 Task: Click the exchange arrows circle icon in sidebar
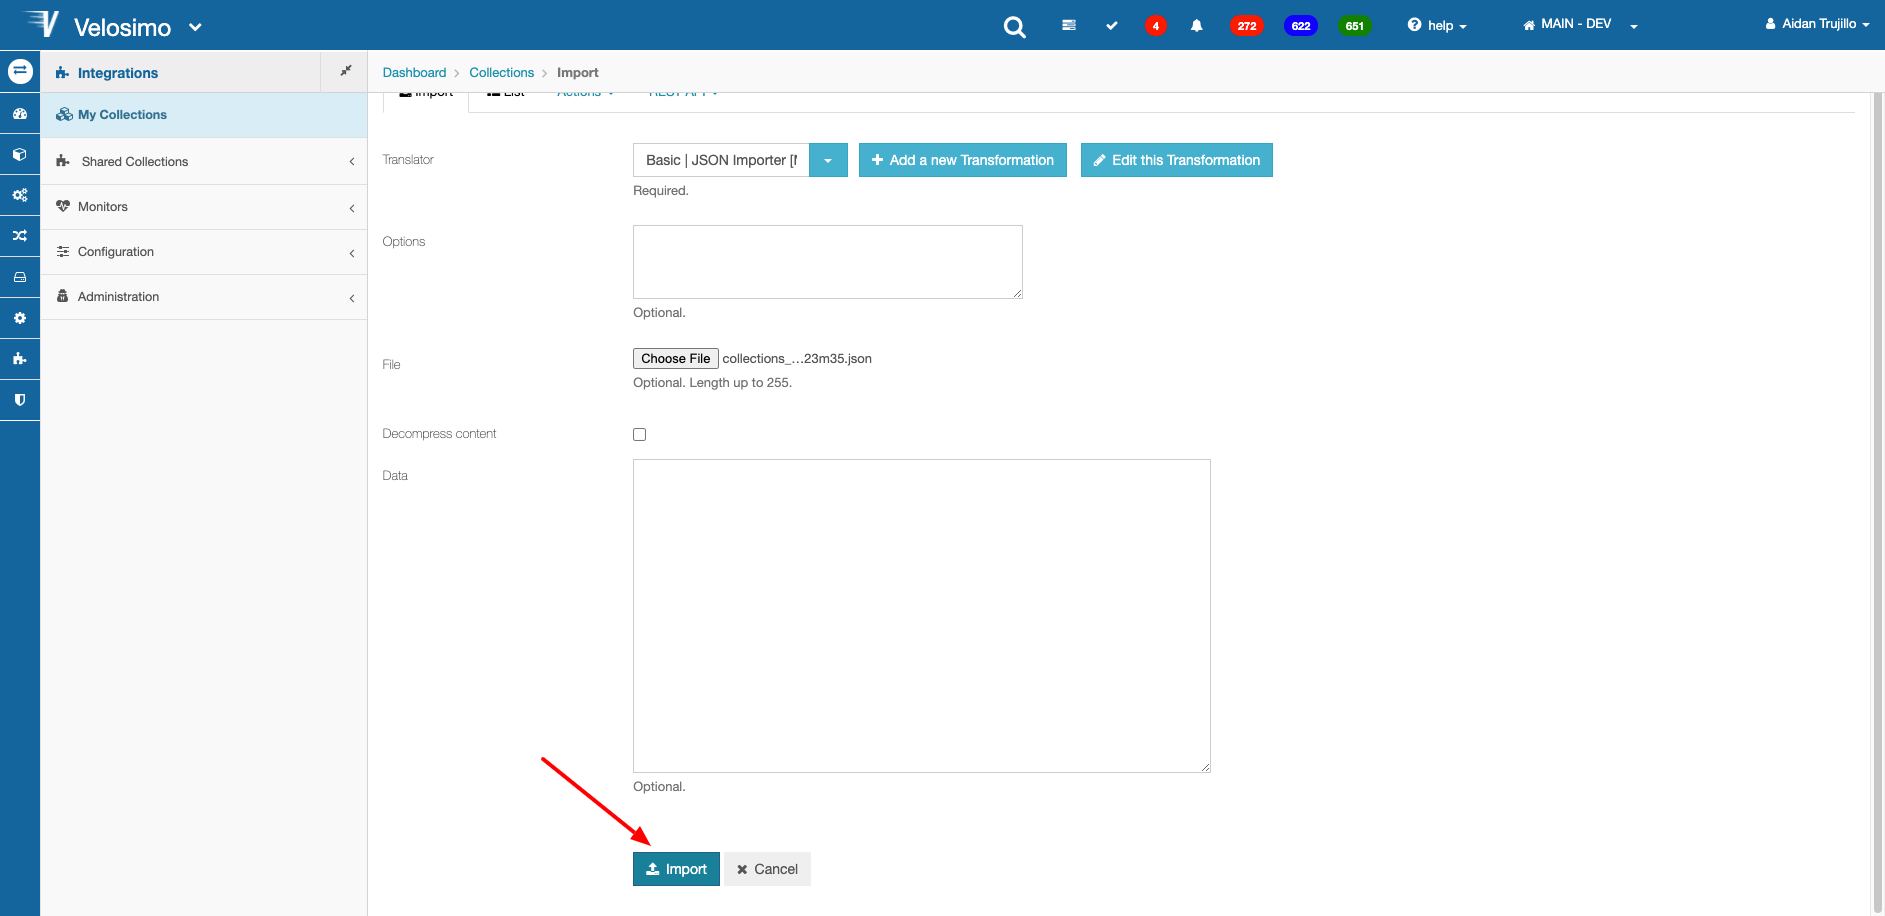[x=20, y=71]
